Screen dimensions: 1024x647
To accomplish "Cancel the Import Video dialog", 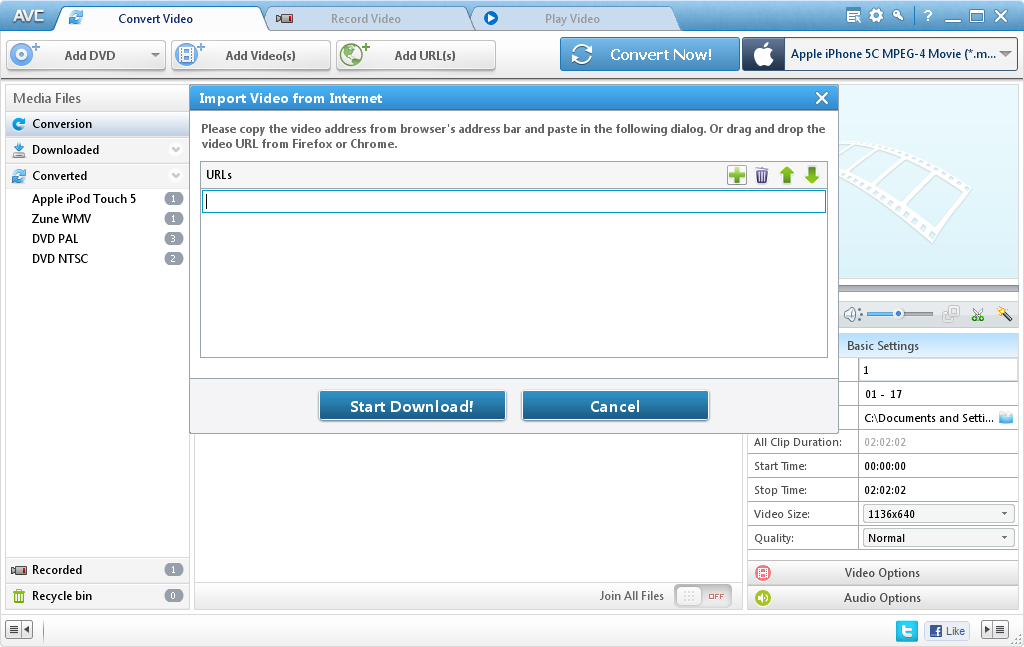I will pyautogui.click(x=615, y=406).
